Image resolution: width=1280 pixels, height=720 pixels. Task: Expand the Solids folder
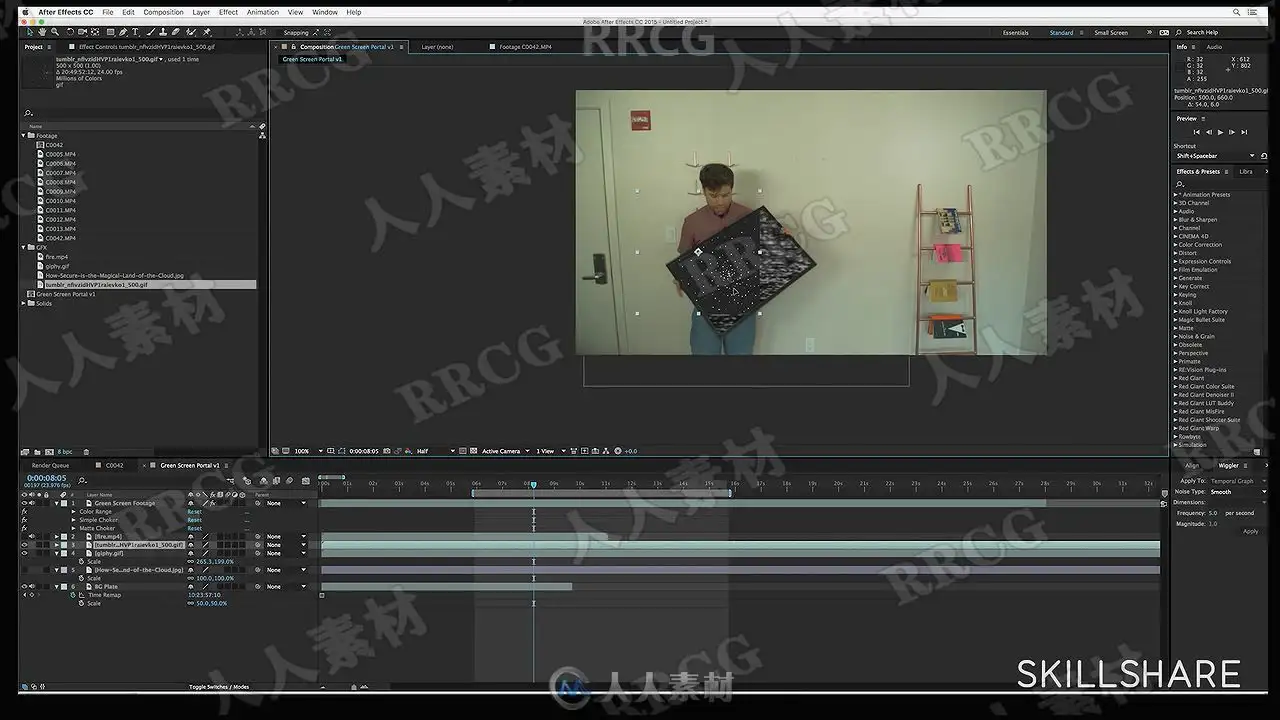point(24,303)
